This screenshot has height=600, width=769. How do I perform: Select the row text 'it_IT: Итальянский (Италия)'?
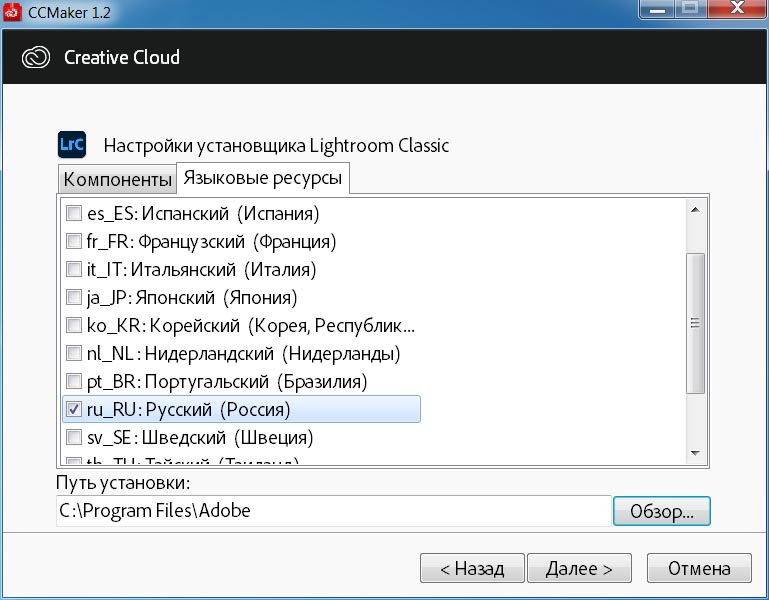202,269
